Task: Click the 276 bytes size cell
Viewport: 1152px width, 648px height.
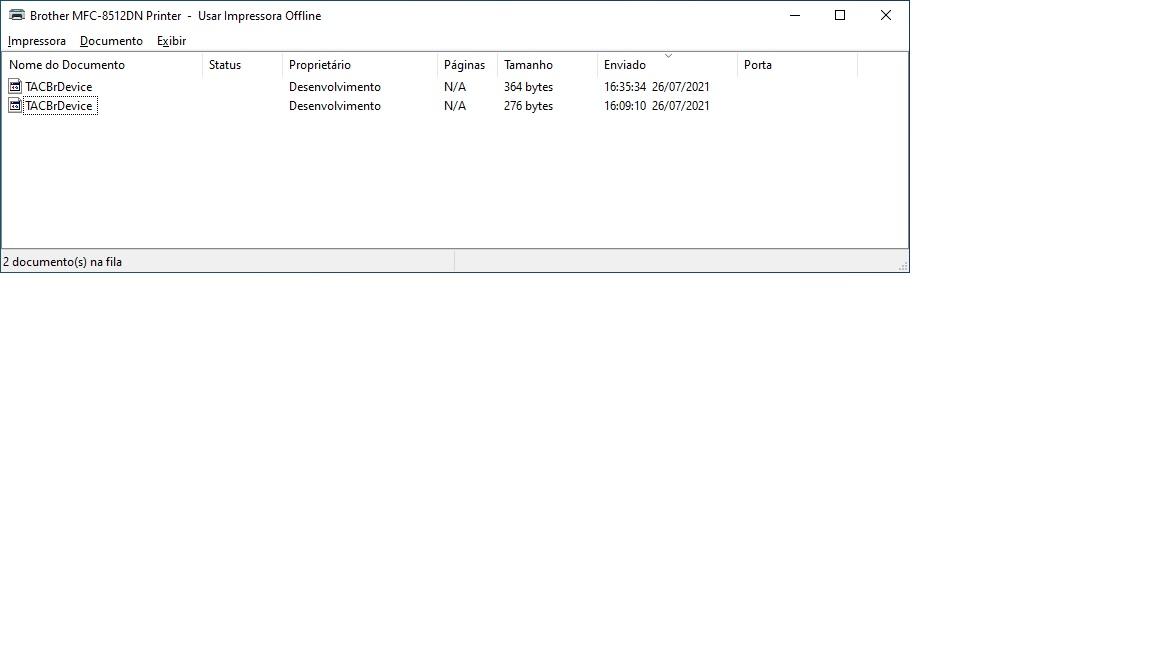Action: tap(528, 106)
